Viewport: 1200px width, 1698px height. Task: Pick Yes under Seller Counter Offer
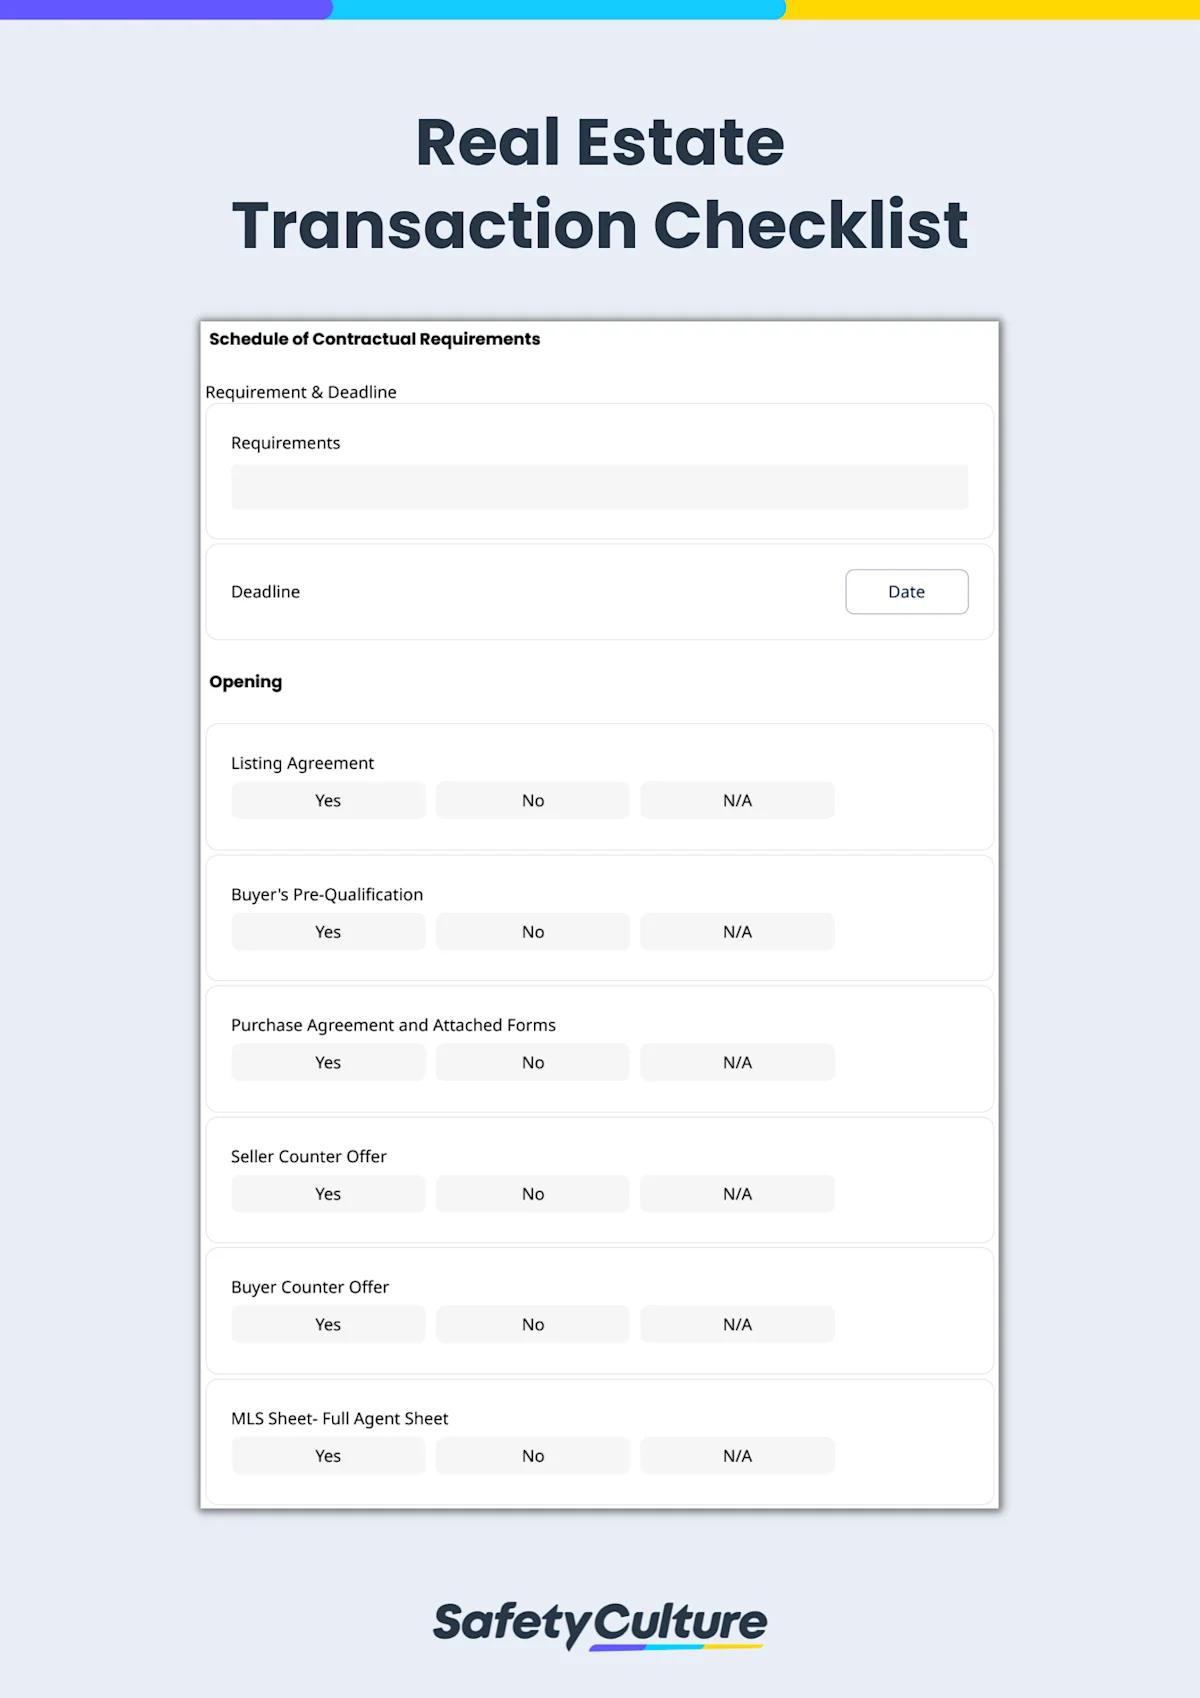click(328, 1194)
